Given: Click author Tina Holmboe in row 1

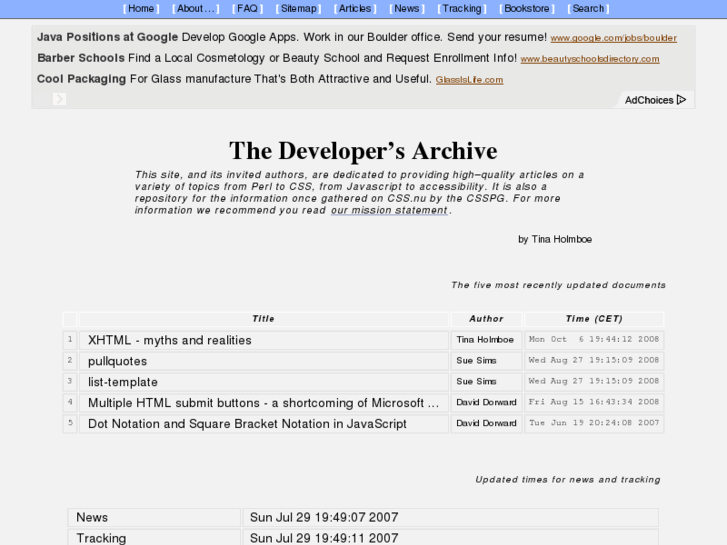Looking at the screenshot, I should click(485, 340).
